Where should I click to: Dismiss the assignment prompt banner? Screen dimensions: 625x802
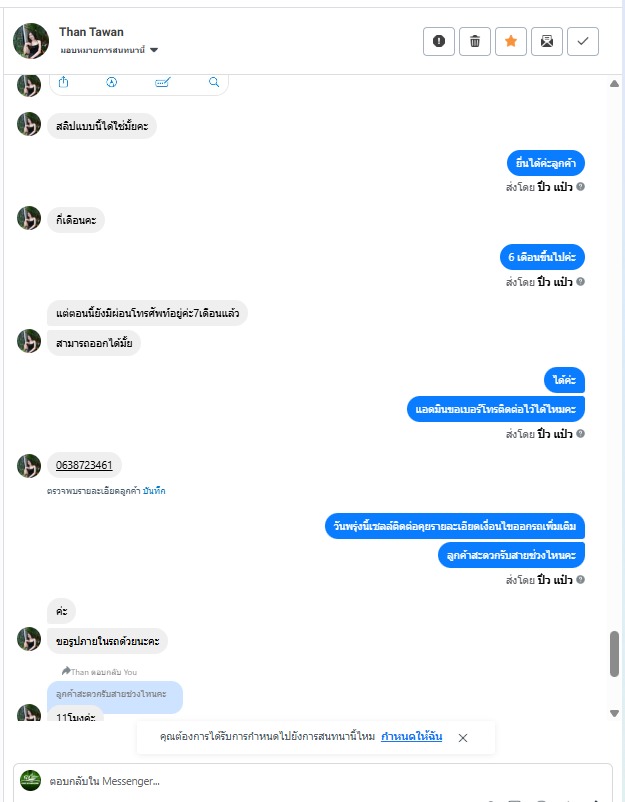click(x=463, y=738)
